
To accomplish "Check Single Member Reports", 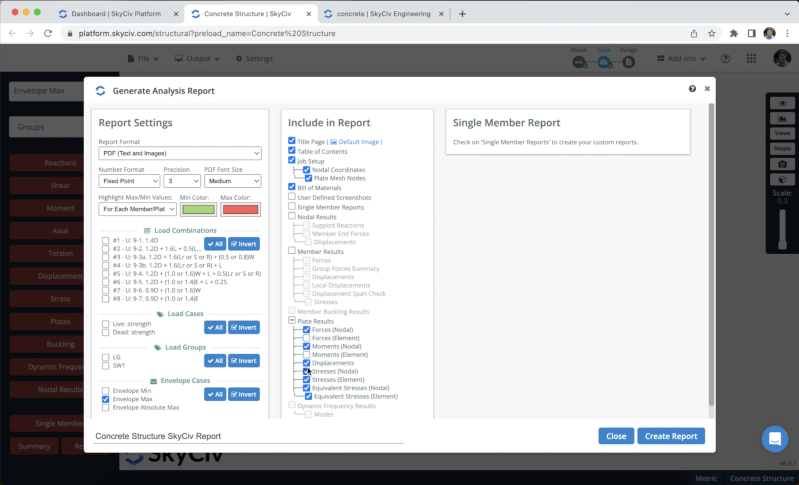I will pos(291,206).
